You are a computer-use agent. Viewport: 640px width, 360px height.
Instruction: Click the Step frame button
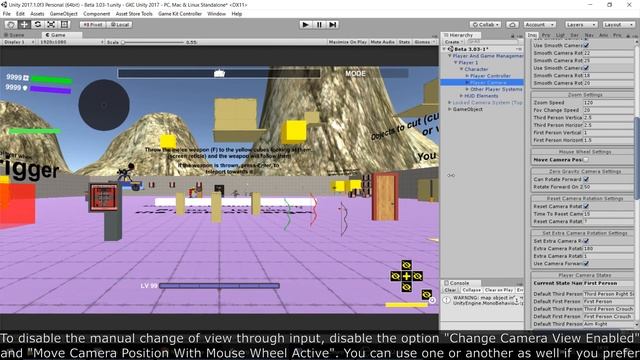333,24
